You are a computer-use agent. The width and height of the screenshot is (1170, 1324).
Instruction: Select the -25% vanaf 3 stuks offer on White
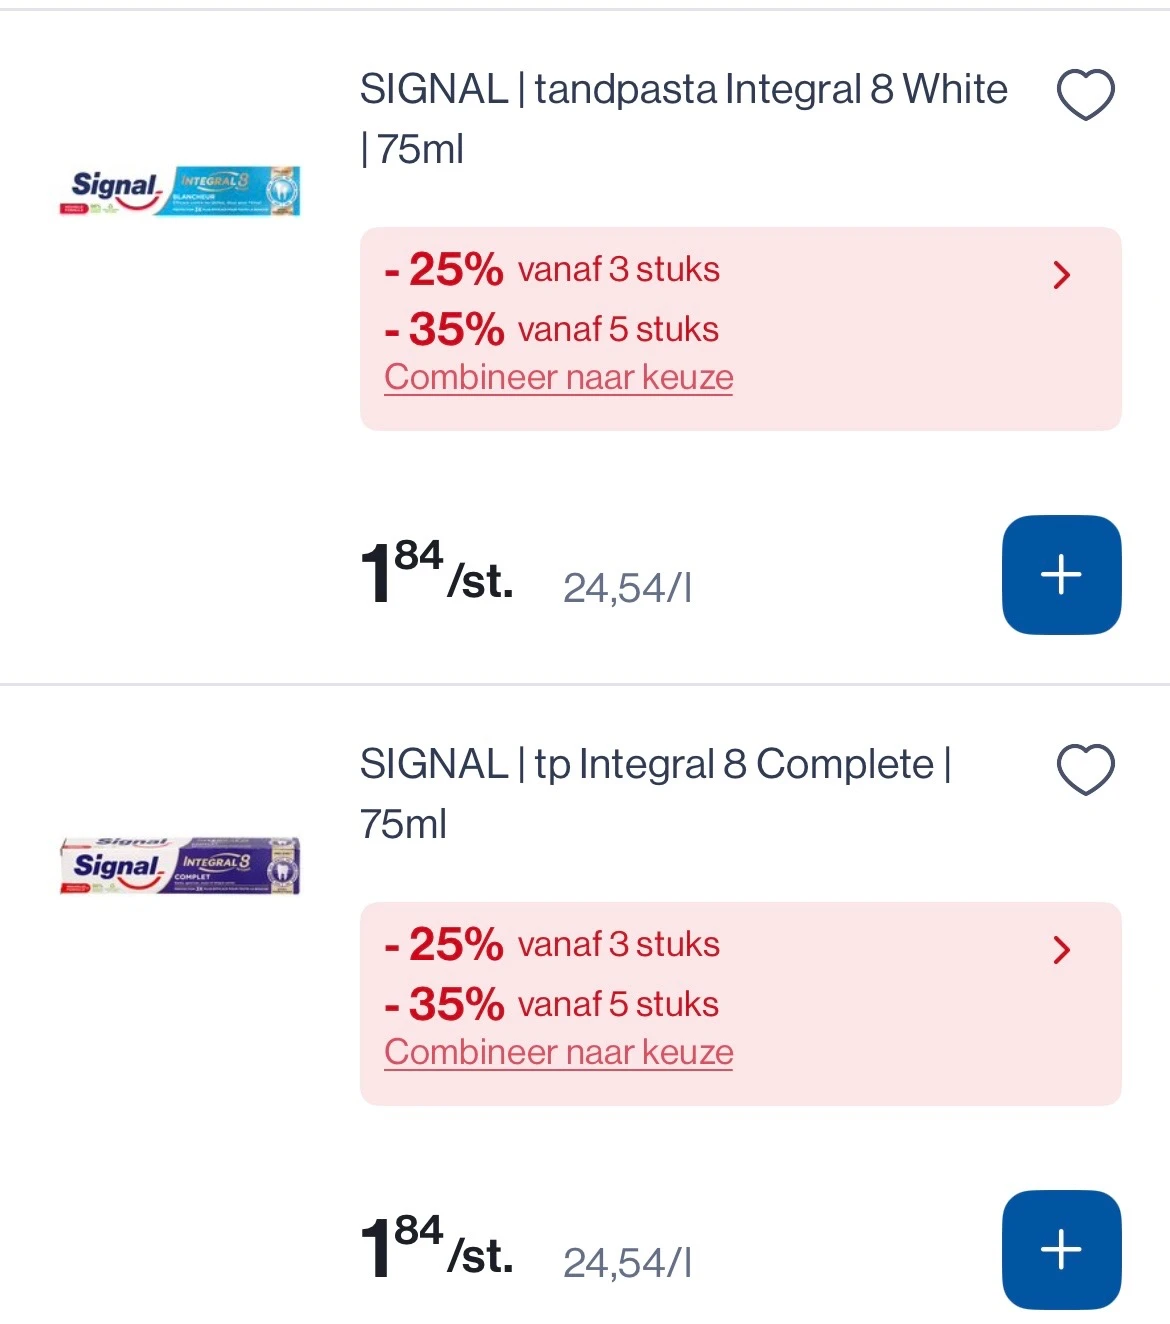(x=552, y=270)
